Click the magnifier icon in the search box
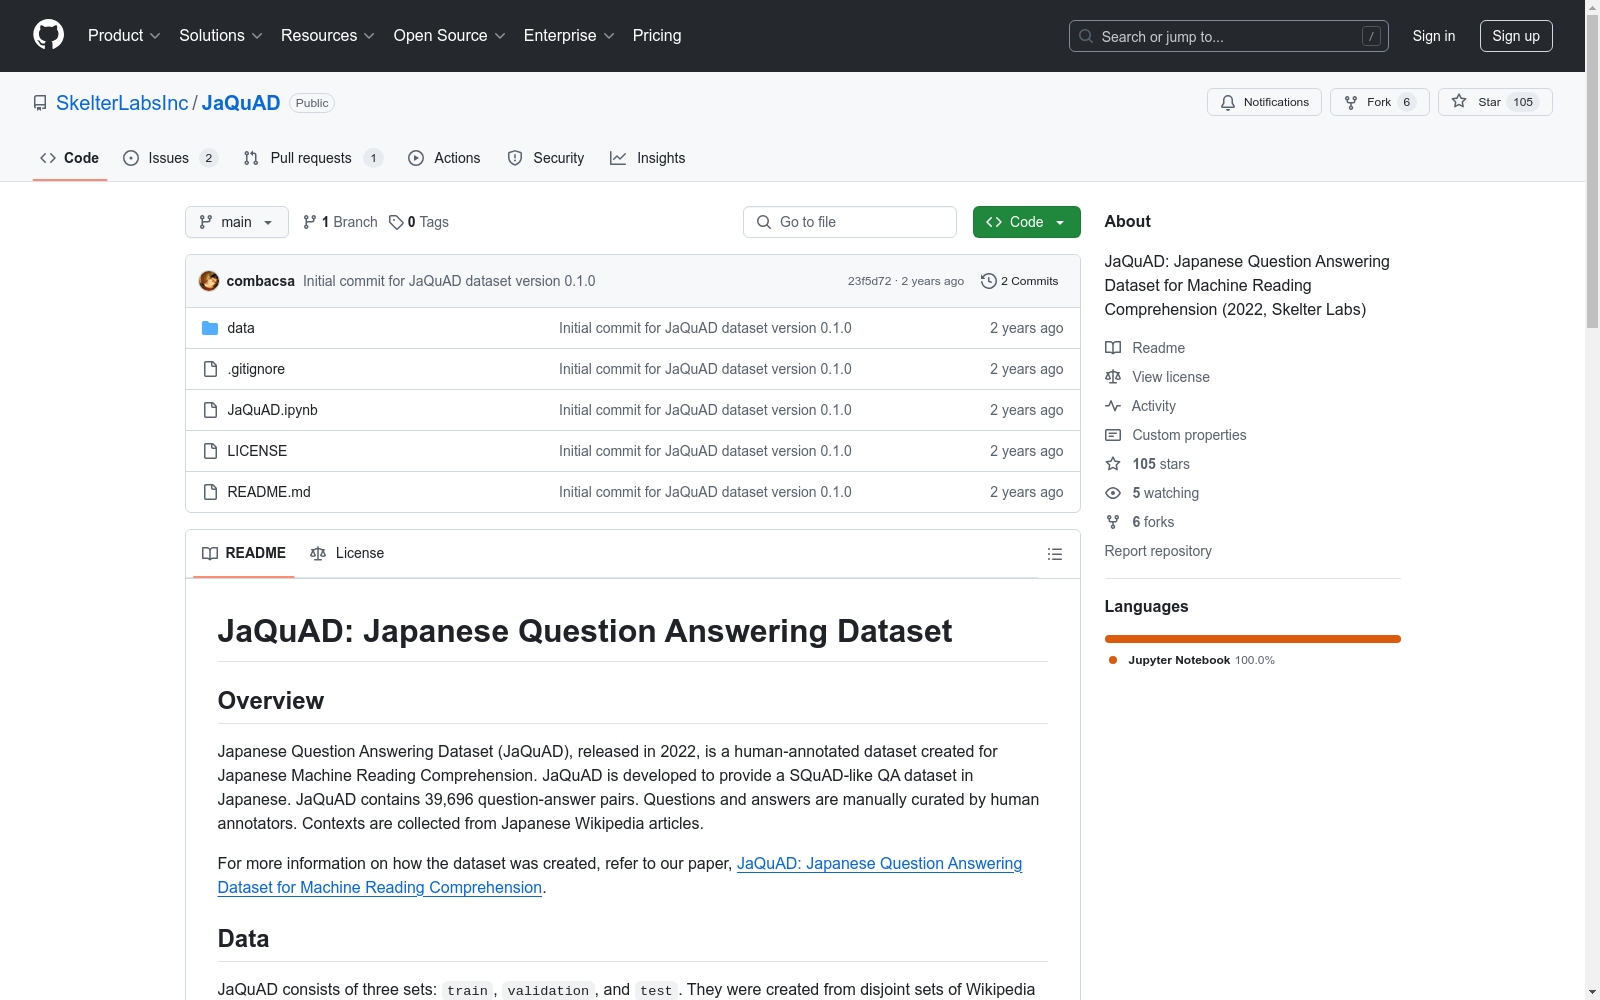Image resolution: width=1600 pixels, height=1000 pixels. coord(1086,36)
